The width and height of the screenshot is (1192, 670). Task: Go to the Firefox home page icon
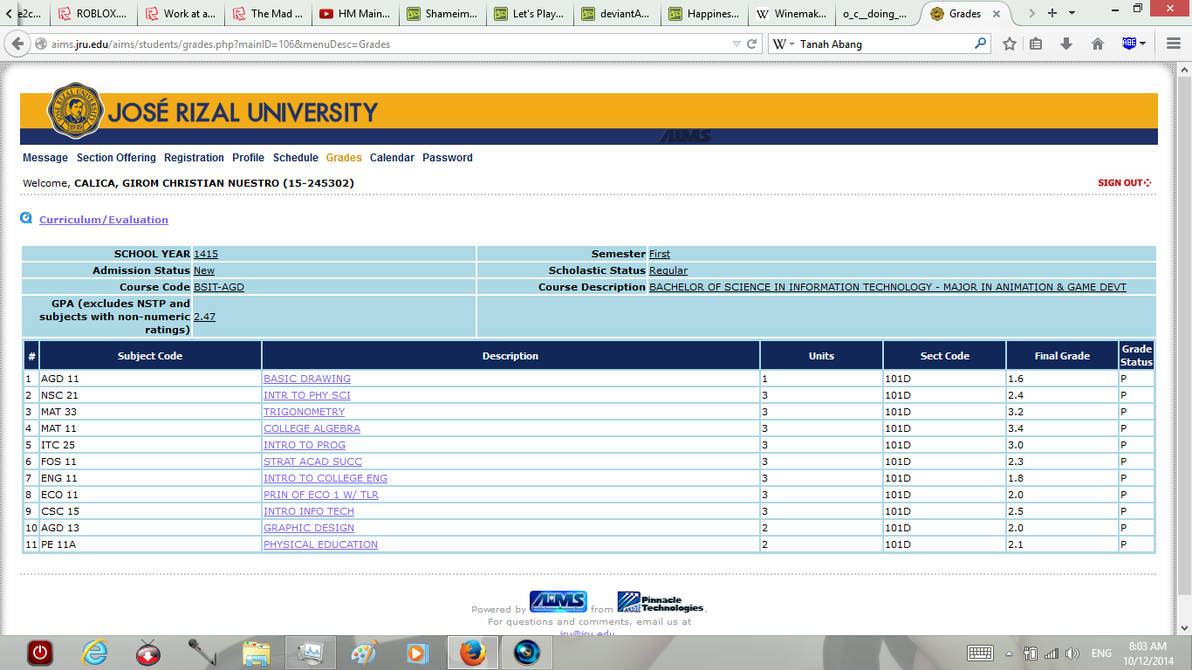(x=1097, y=44)
